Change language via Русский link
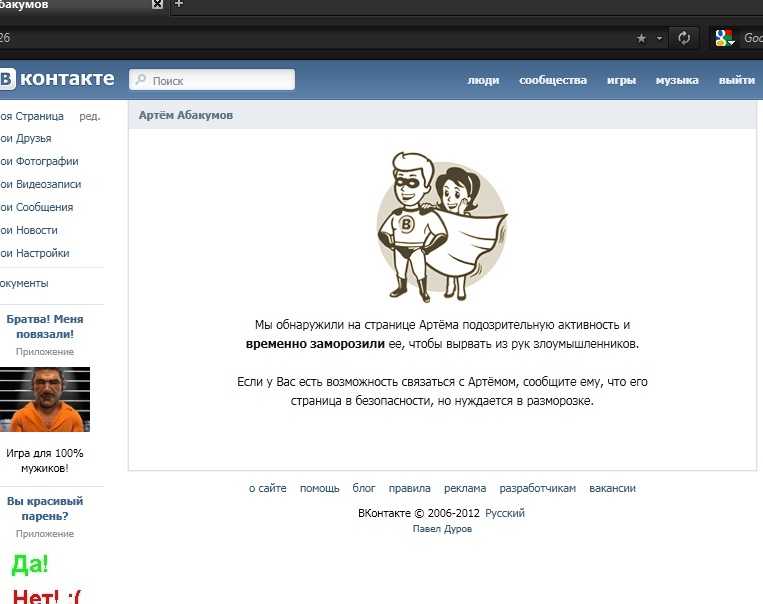The width and height of the screenshot is (763, 604). [505, 513]
